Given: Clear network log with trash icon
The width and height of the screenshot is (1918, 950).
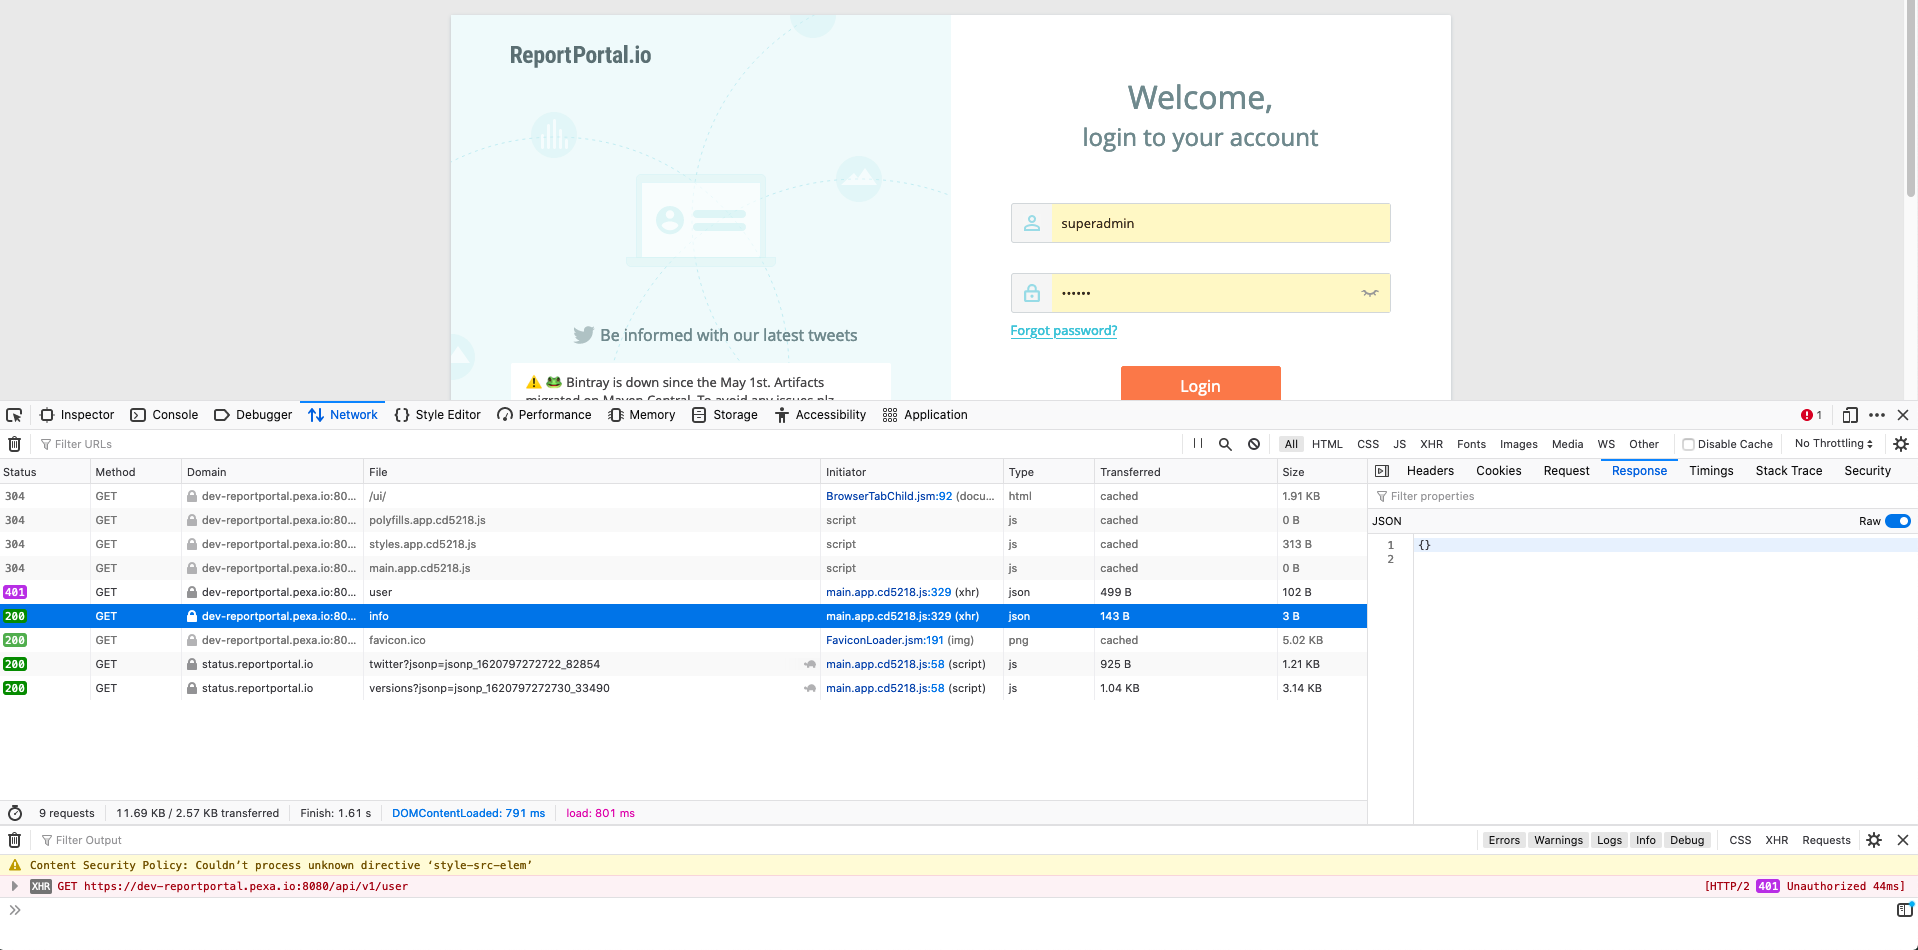Looking at the screenshot, I should [x=14, y=444].
